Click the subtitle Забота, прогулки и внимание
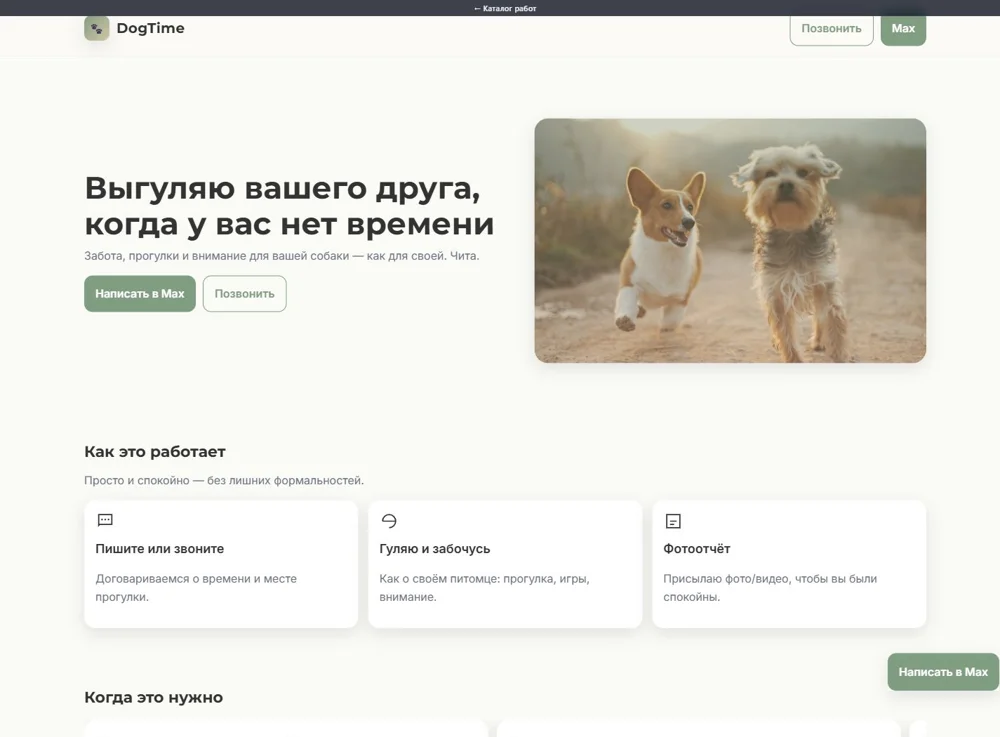The width and height of the screenshot is (1000, 737). point(281,256)
